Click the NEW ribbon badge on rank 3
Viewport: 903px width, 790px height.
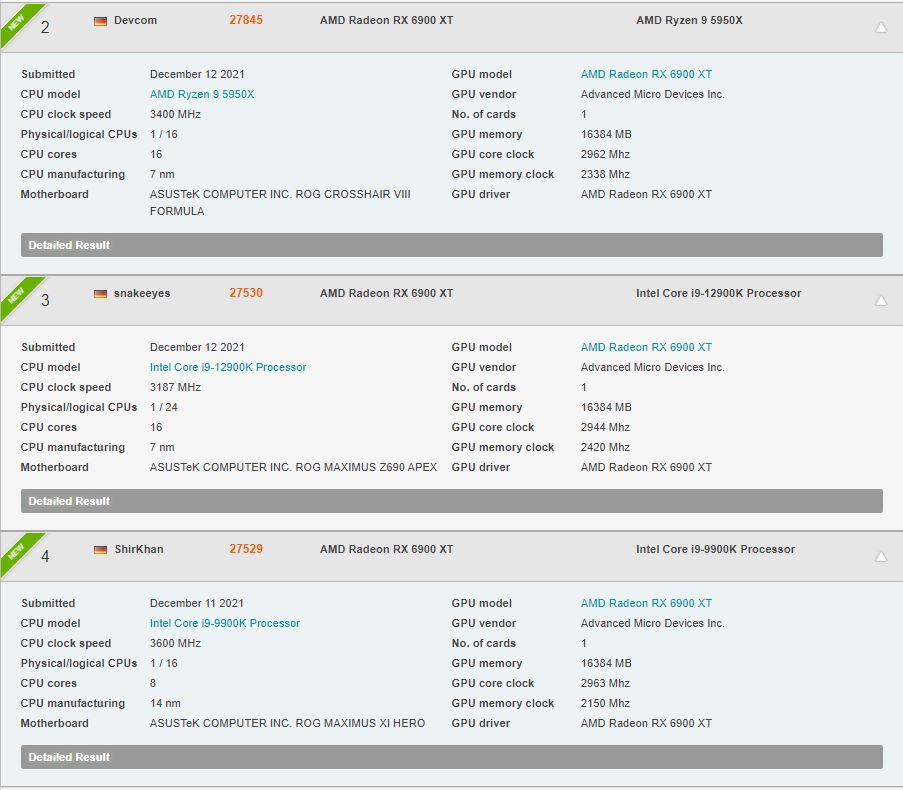click(x=17, y=295)
